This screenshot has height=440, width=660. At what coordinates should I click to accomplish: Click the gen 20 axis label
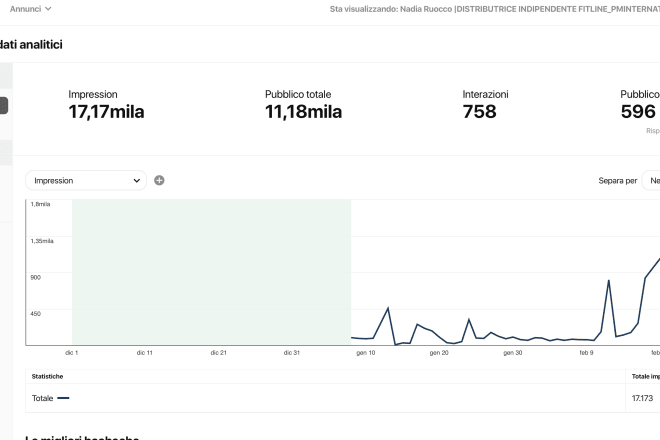click(439, 353)
